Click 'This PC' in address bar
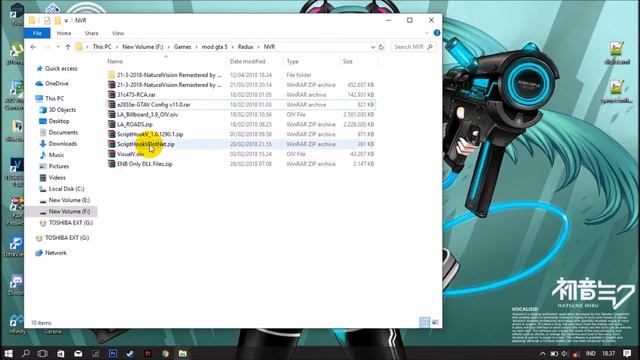The image size is (640, 360). coord(102,47)
